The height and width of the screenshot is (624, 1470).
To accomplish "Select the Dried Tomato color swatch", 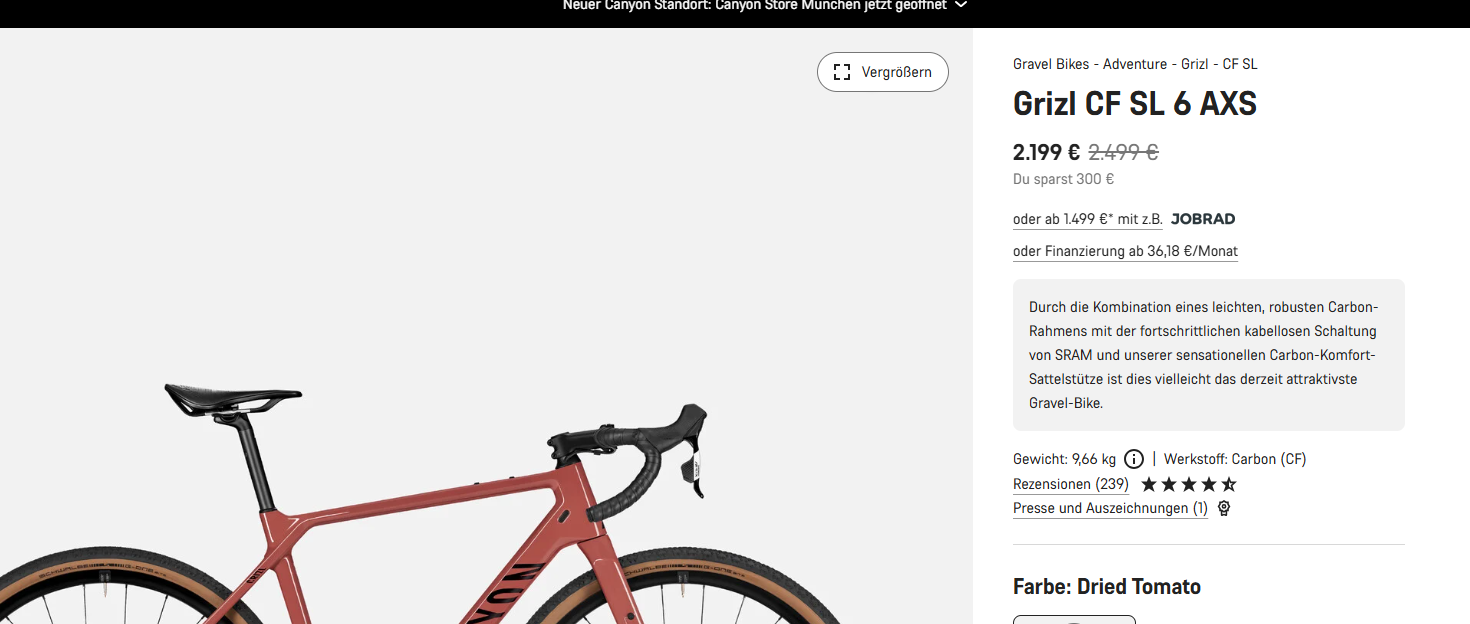I will click(1074, 620).
